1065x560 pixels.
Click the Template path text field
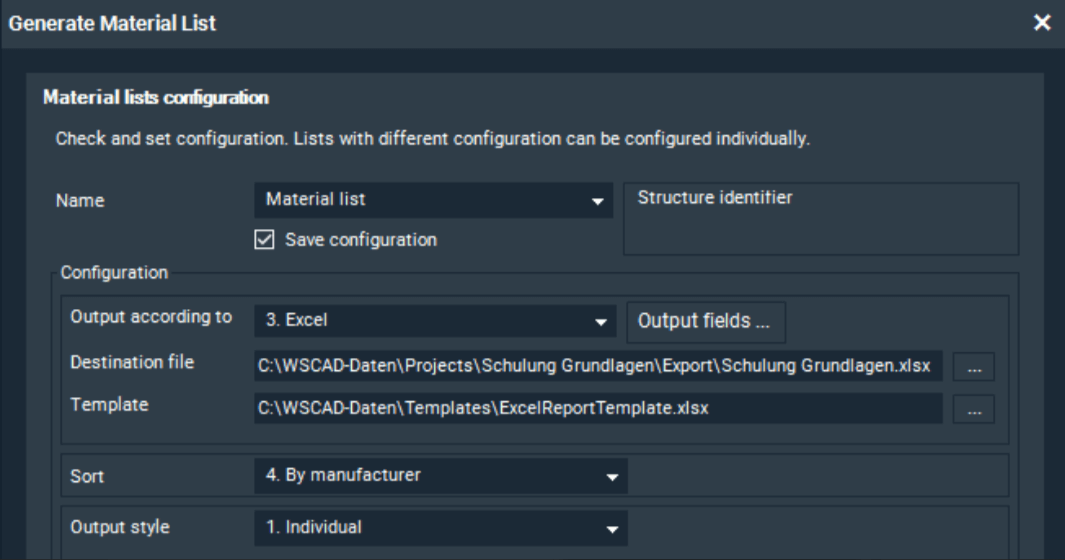click(x=597, y=408)
